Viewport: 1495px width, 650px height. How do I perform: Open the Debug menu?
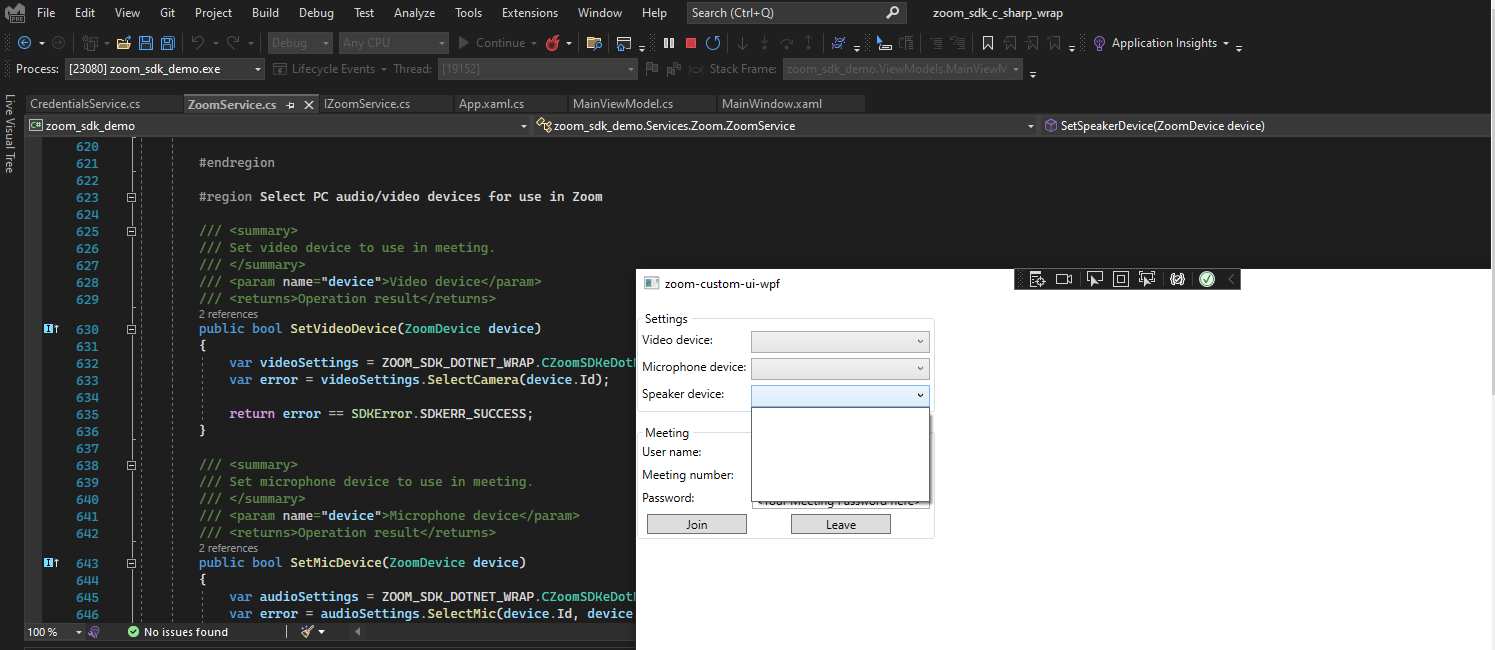tap(316, 13)
